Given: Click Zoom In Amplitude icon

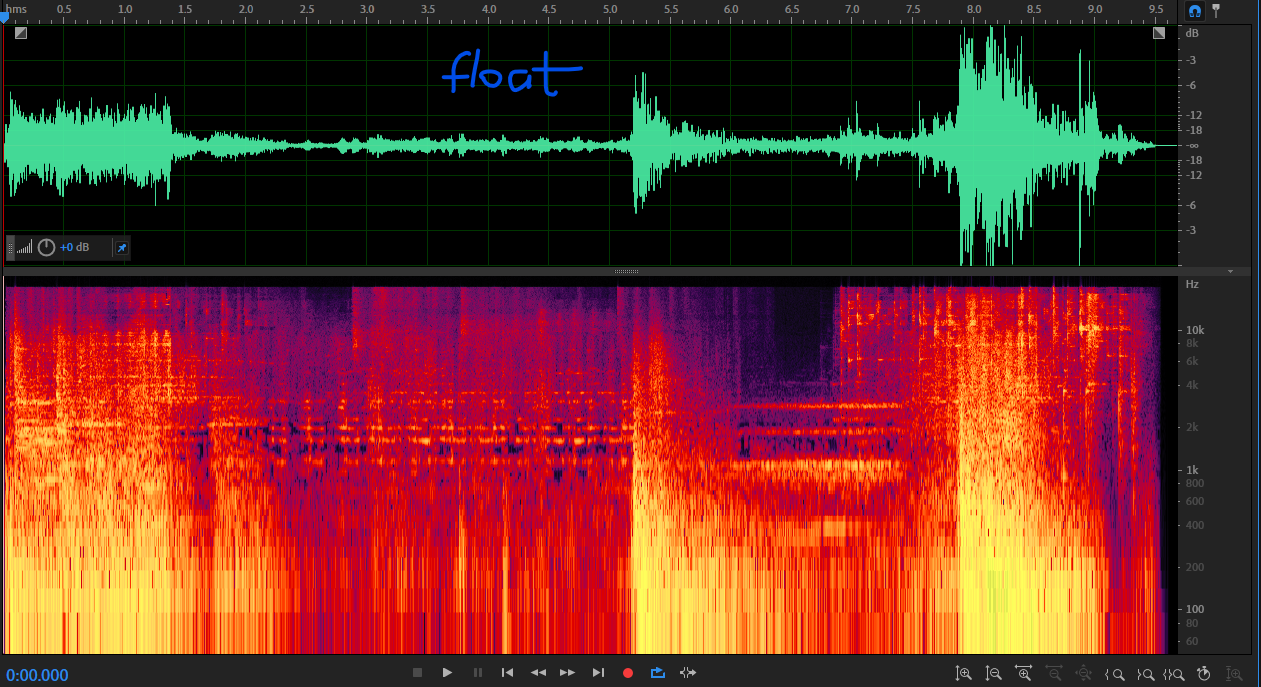Looking at the screenshot, I should 963,673.
